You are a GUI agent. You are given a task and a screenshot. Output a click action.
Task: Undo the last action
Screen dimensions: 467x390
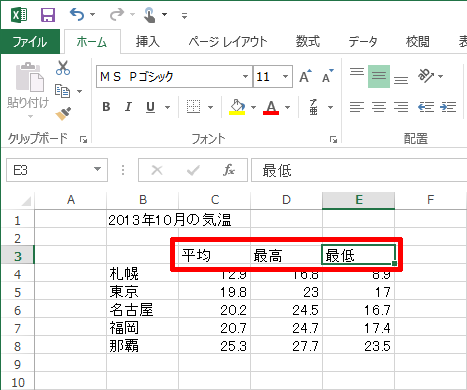[77, 15]
